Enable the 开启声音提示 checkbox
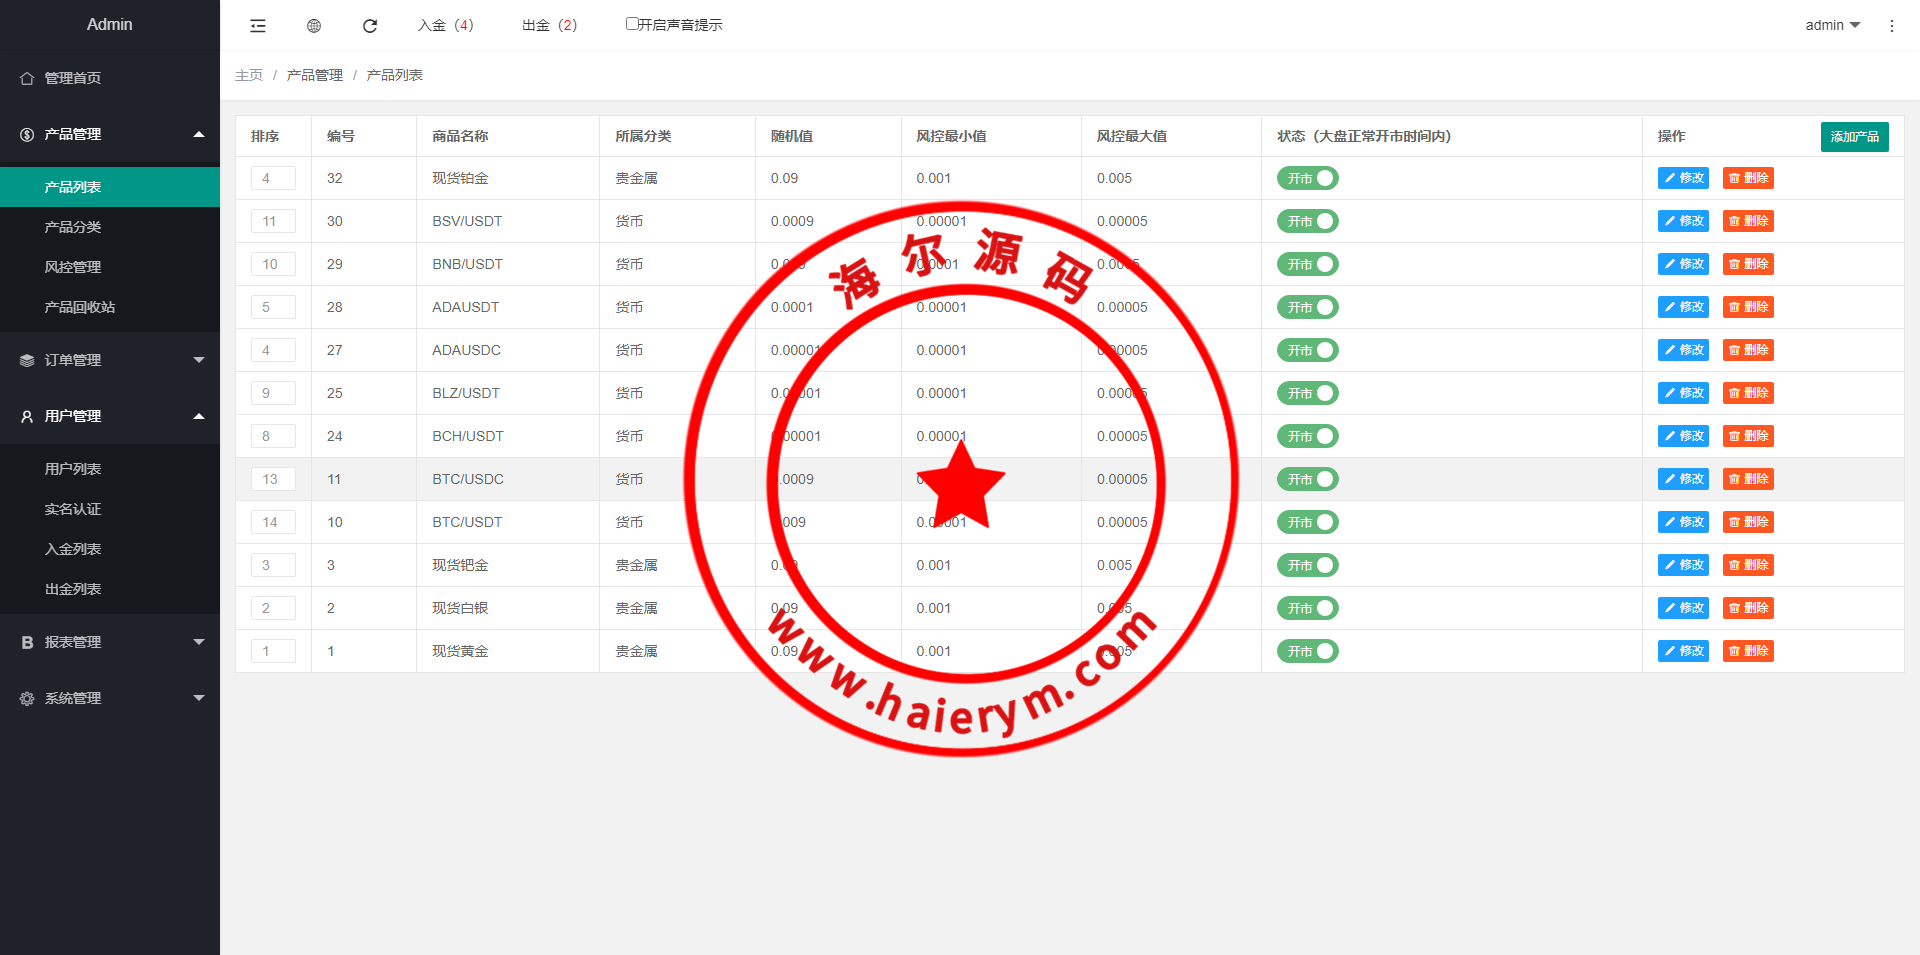1920x955 pixels. 632,24
